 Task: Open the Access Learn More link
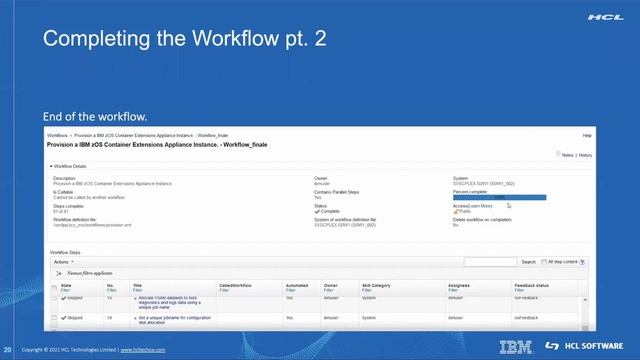click(480, 206)
